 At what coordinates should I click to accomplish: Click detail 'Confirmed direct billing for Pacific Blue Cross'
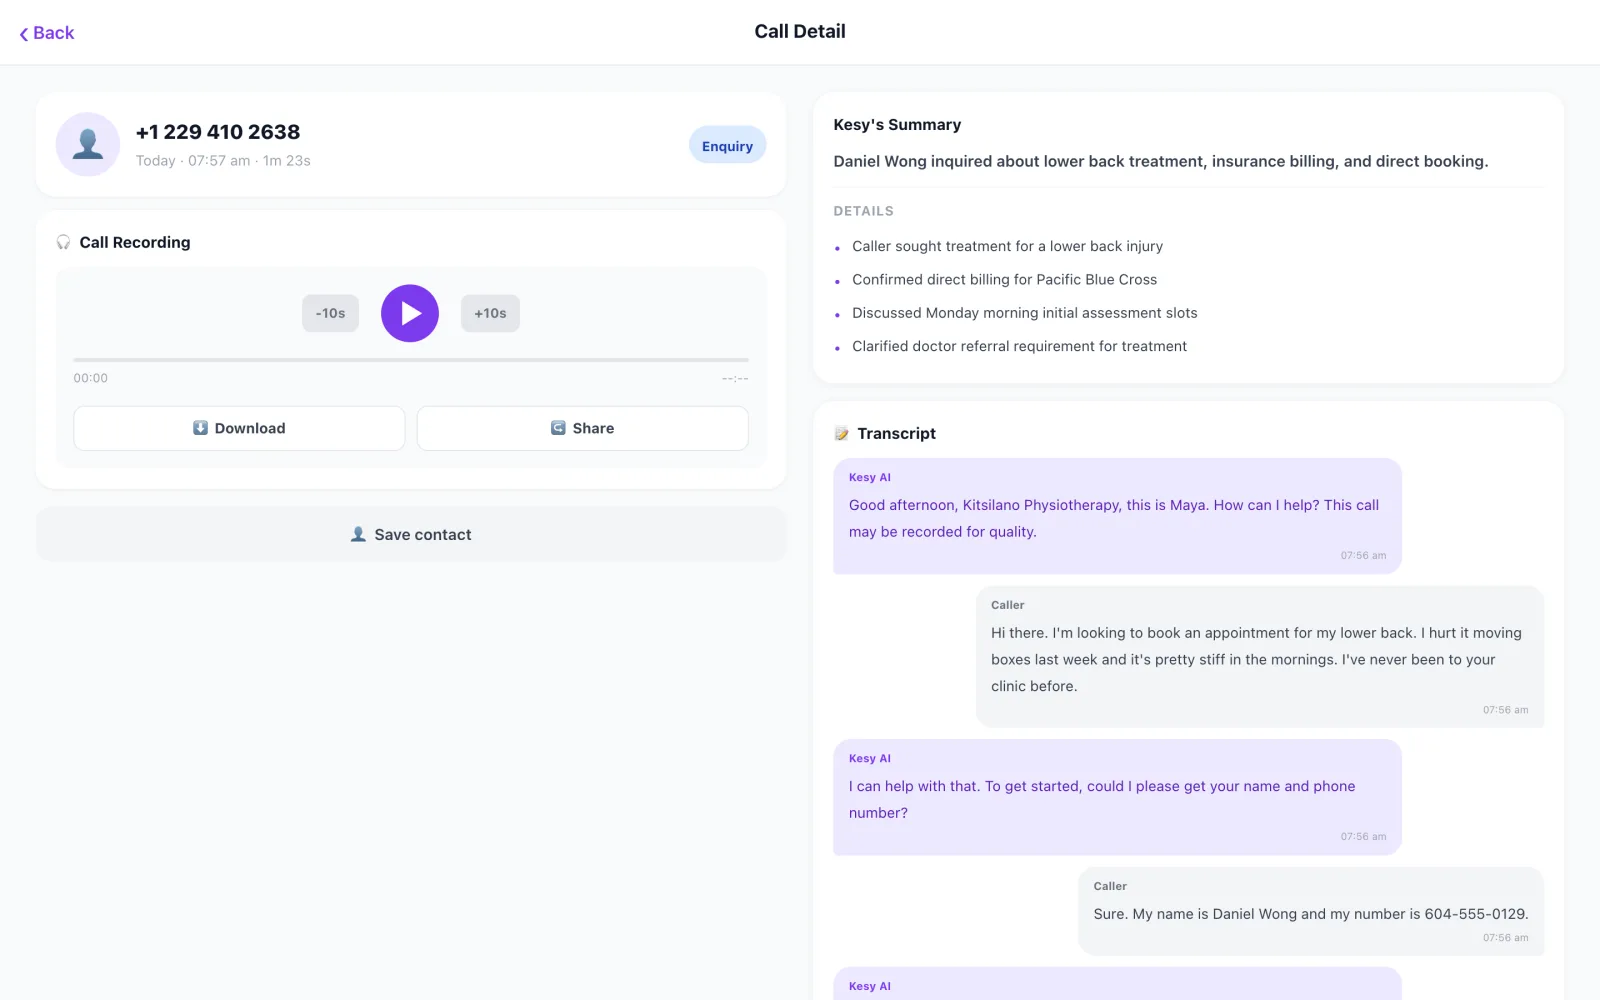click(1004, 280)
